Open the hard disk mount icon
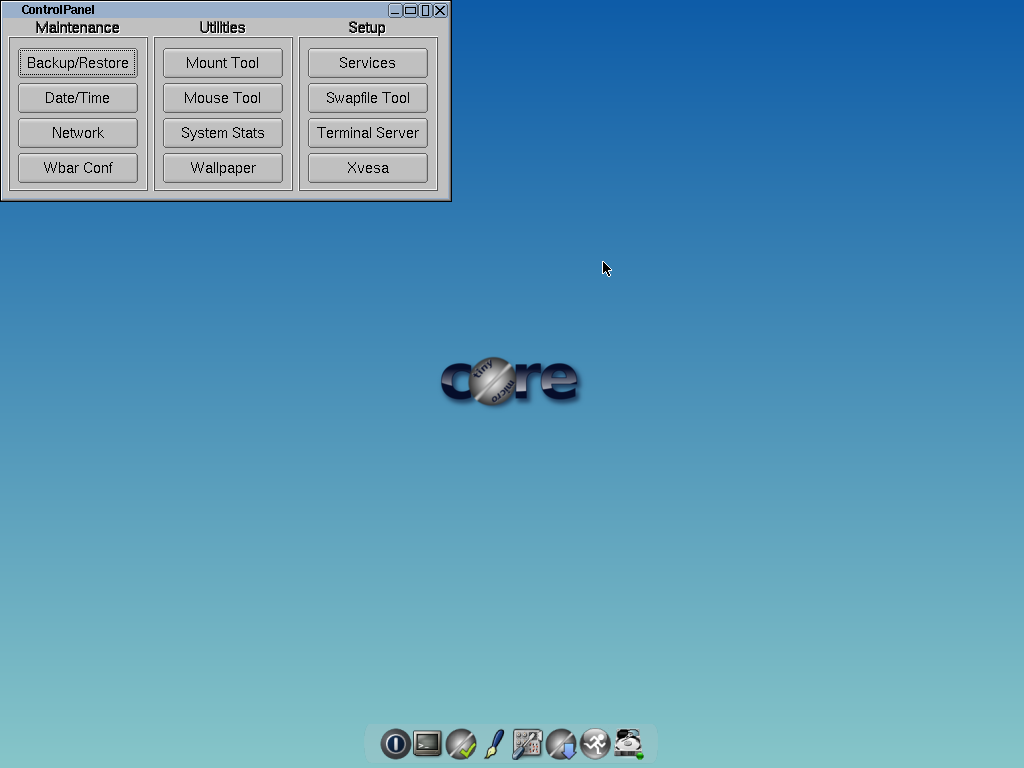1024x768 pixels. (628, 744)
